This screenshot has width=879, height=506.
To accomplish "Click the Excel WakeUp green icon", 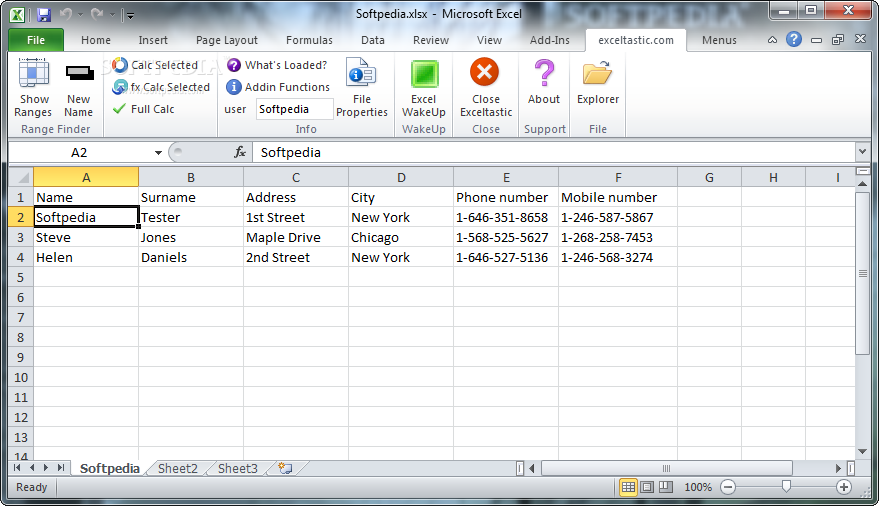I will pos(424,75).
